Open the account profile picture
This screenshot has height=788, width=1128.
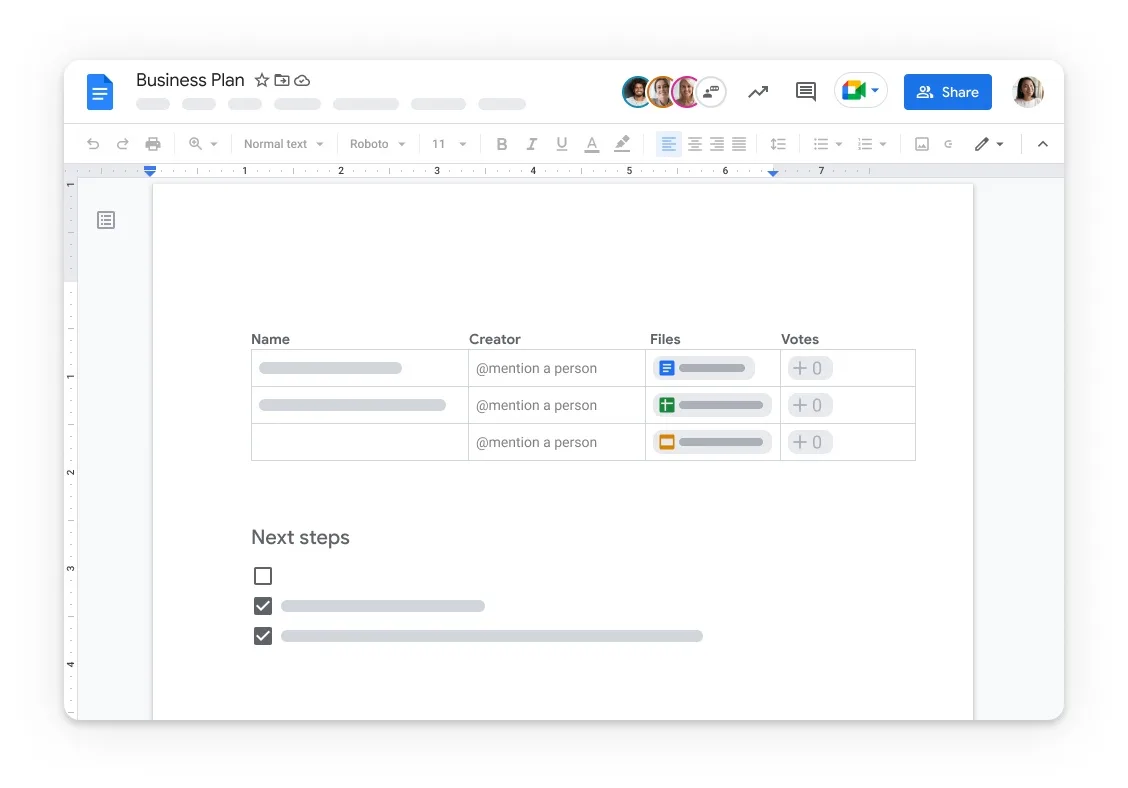point(1028,92)
